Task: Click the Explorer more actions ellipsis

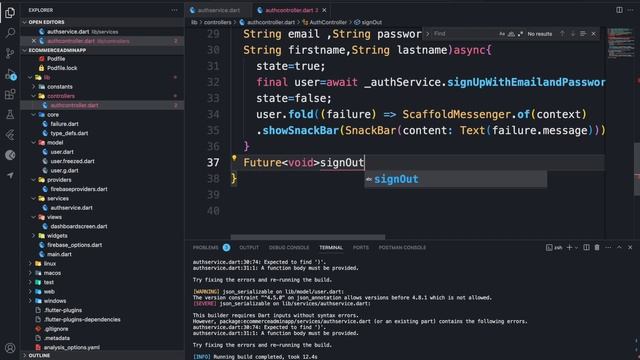Action: click(175, 10)
